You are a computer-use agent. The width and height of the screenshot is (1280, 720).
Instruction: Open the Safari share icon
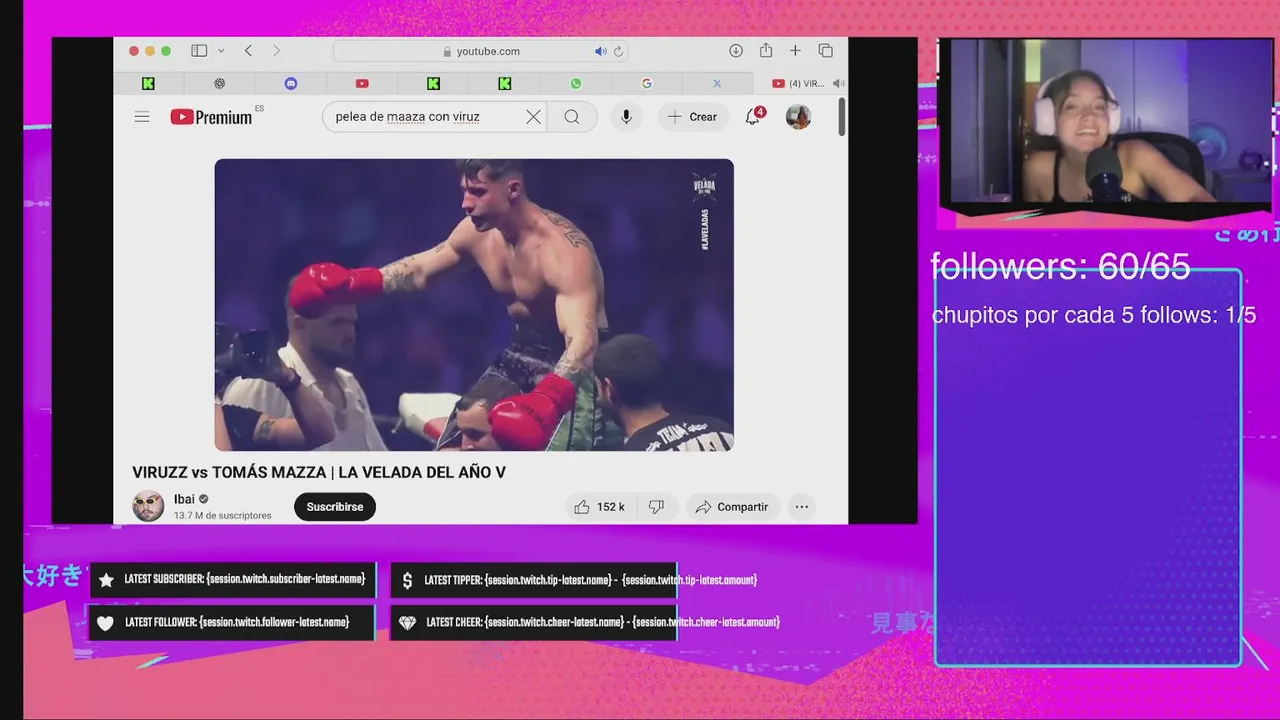click(x=766, y=51)
